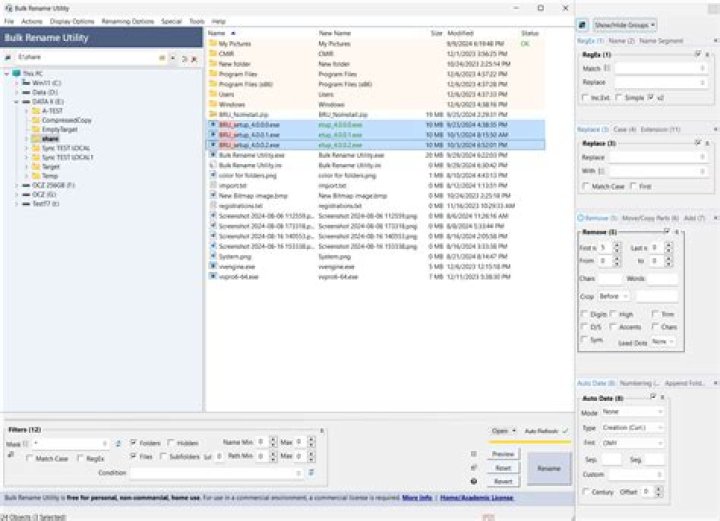This screenshot has width=720, height=521.
Task: Click the red icon at path bar end
Action: [x=194, y=59]
